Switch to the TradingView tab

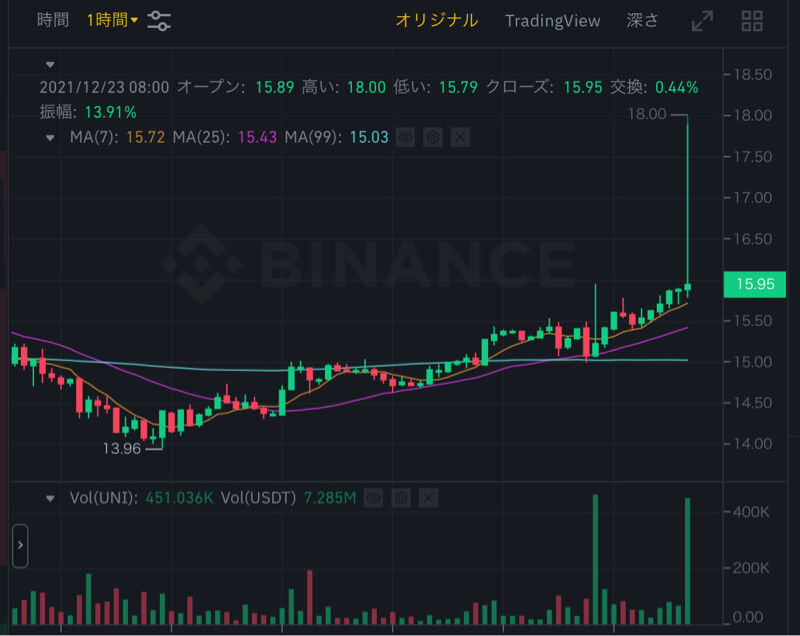coord(552,20)
